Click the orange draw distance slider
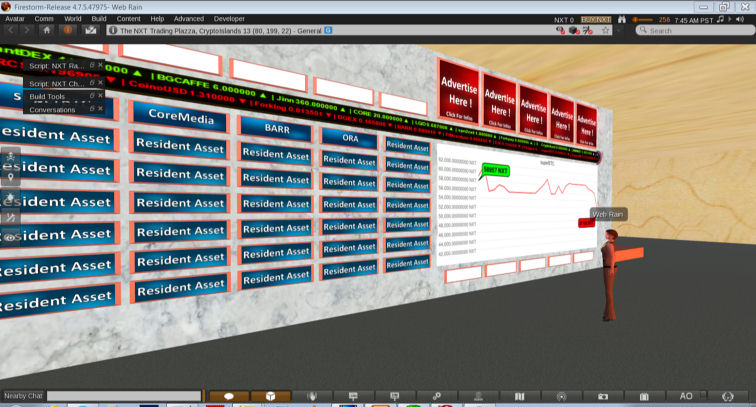This screenshot has height=407, width=756. click(x=643, y=20)
